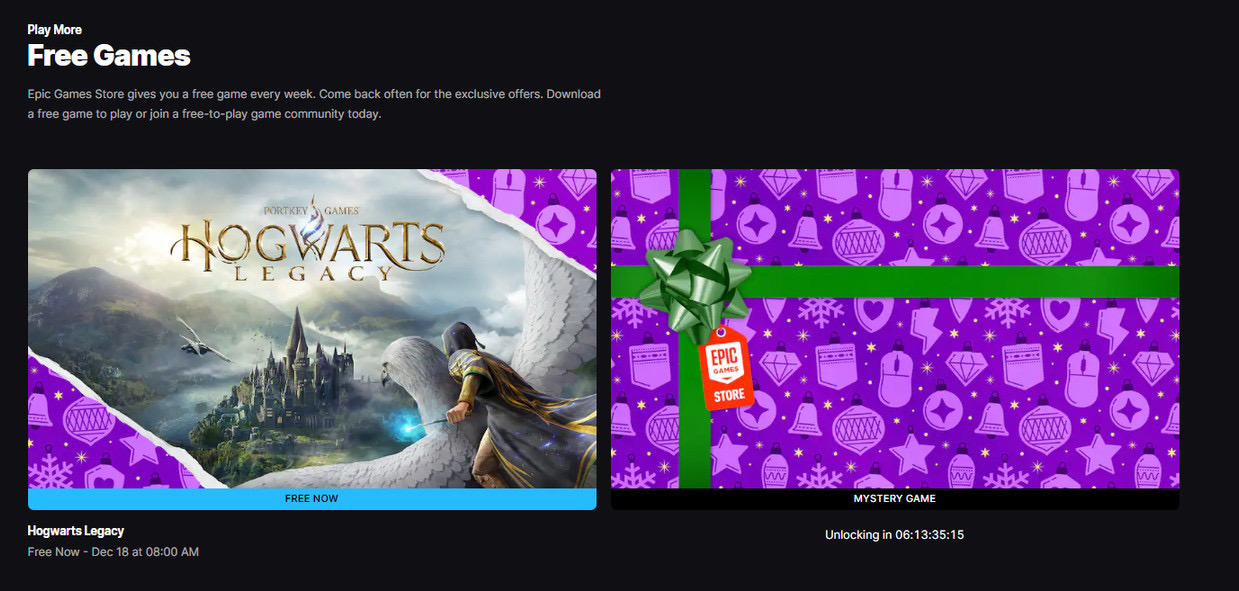The height and width of the screenshot is (591, 1239).
Task: Click the 'Free Games' heading
Action: (x=109, y=55)
